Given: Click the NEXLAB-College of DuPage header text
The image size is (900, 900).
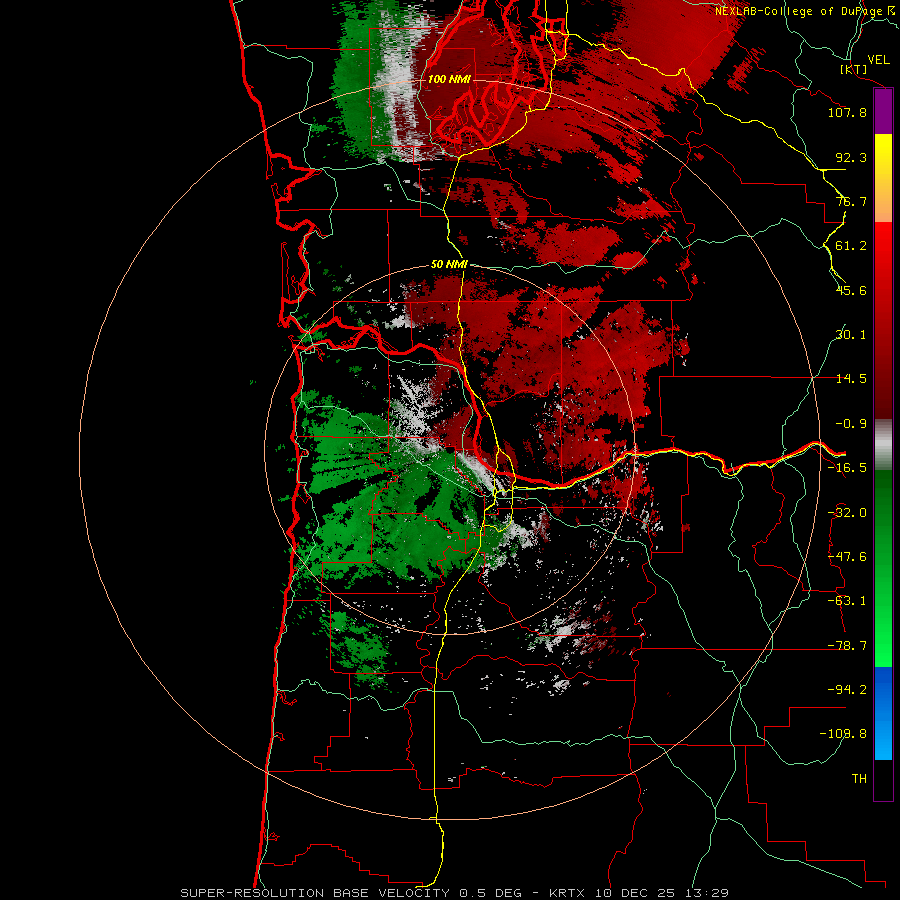Looking at the screenshot, I should (x=798, y=11).
